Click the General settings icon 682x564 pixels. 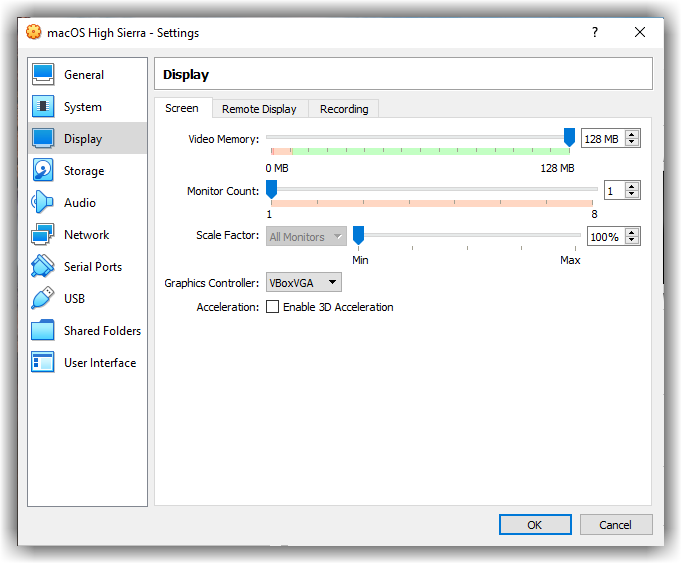pos(43,75)
